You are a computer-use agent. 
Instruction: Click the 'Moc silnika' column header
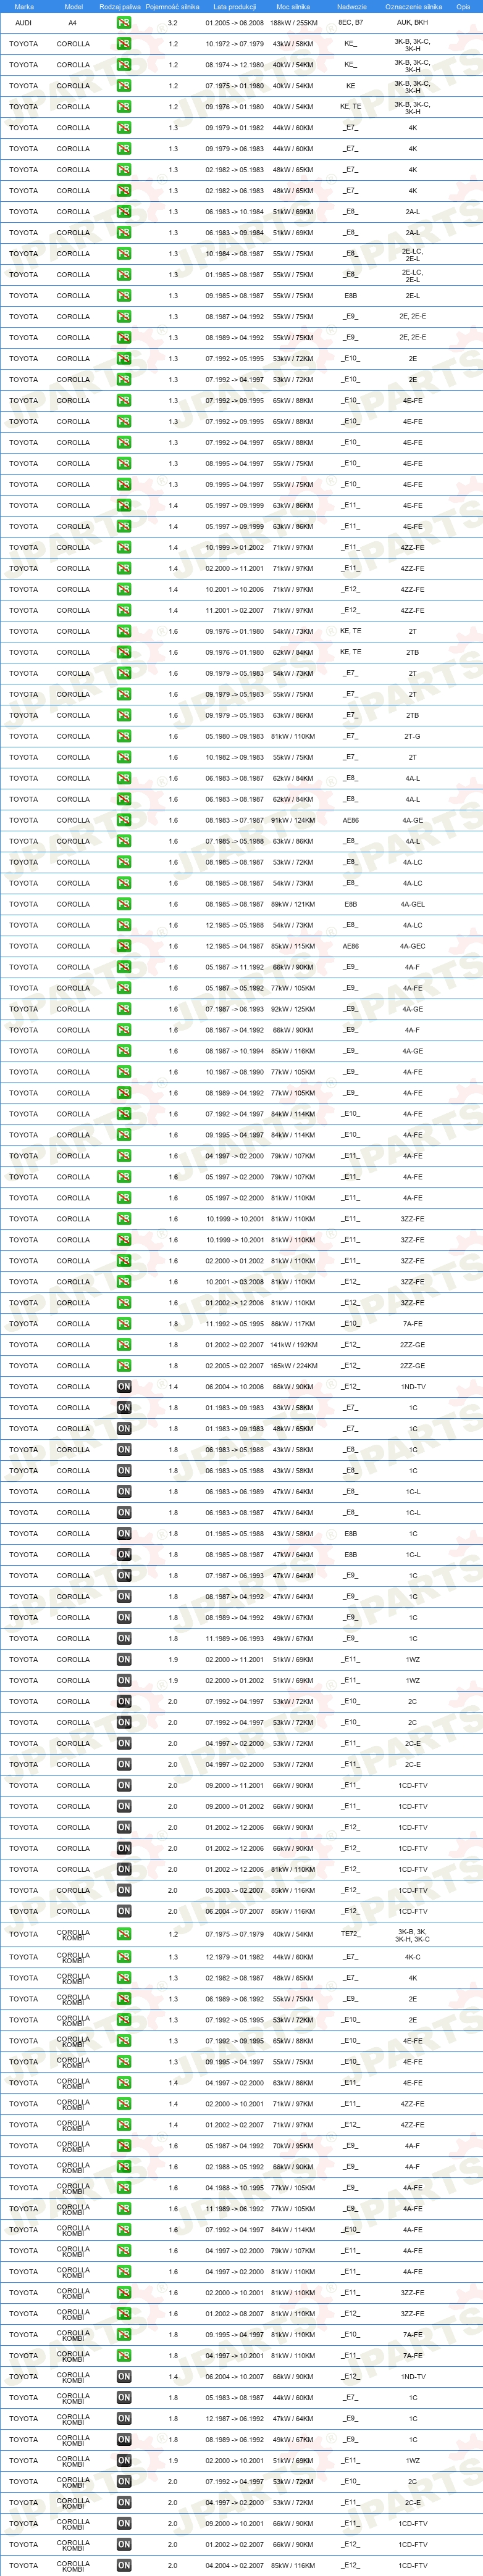(293, 6)
